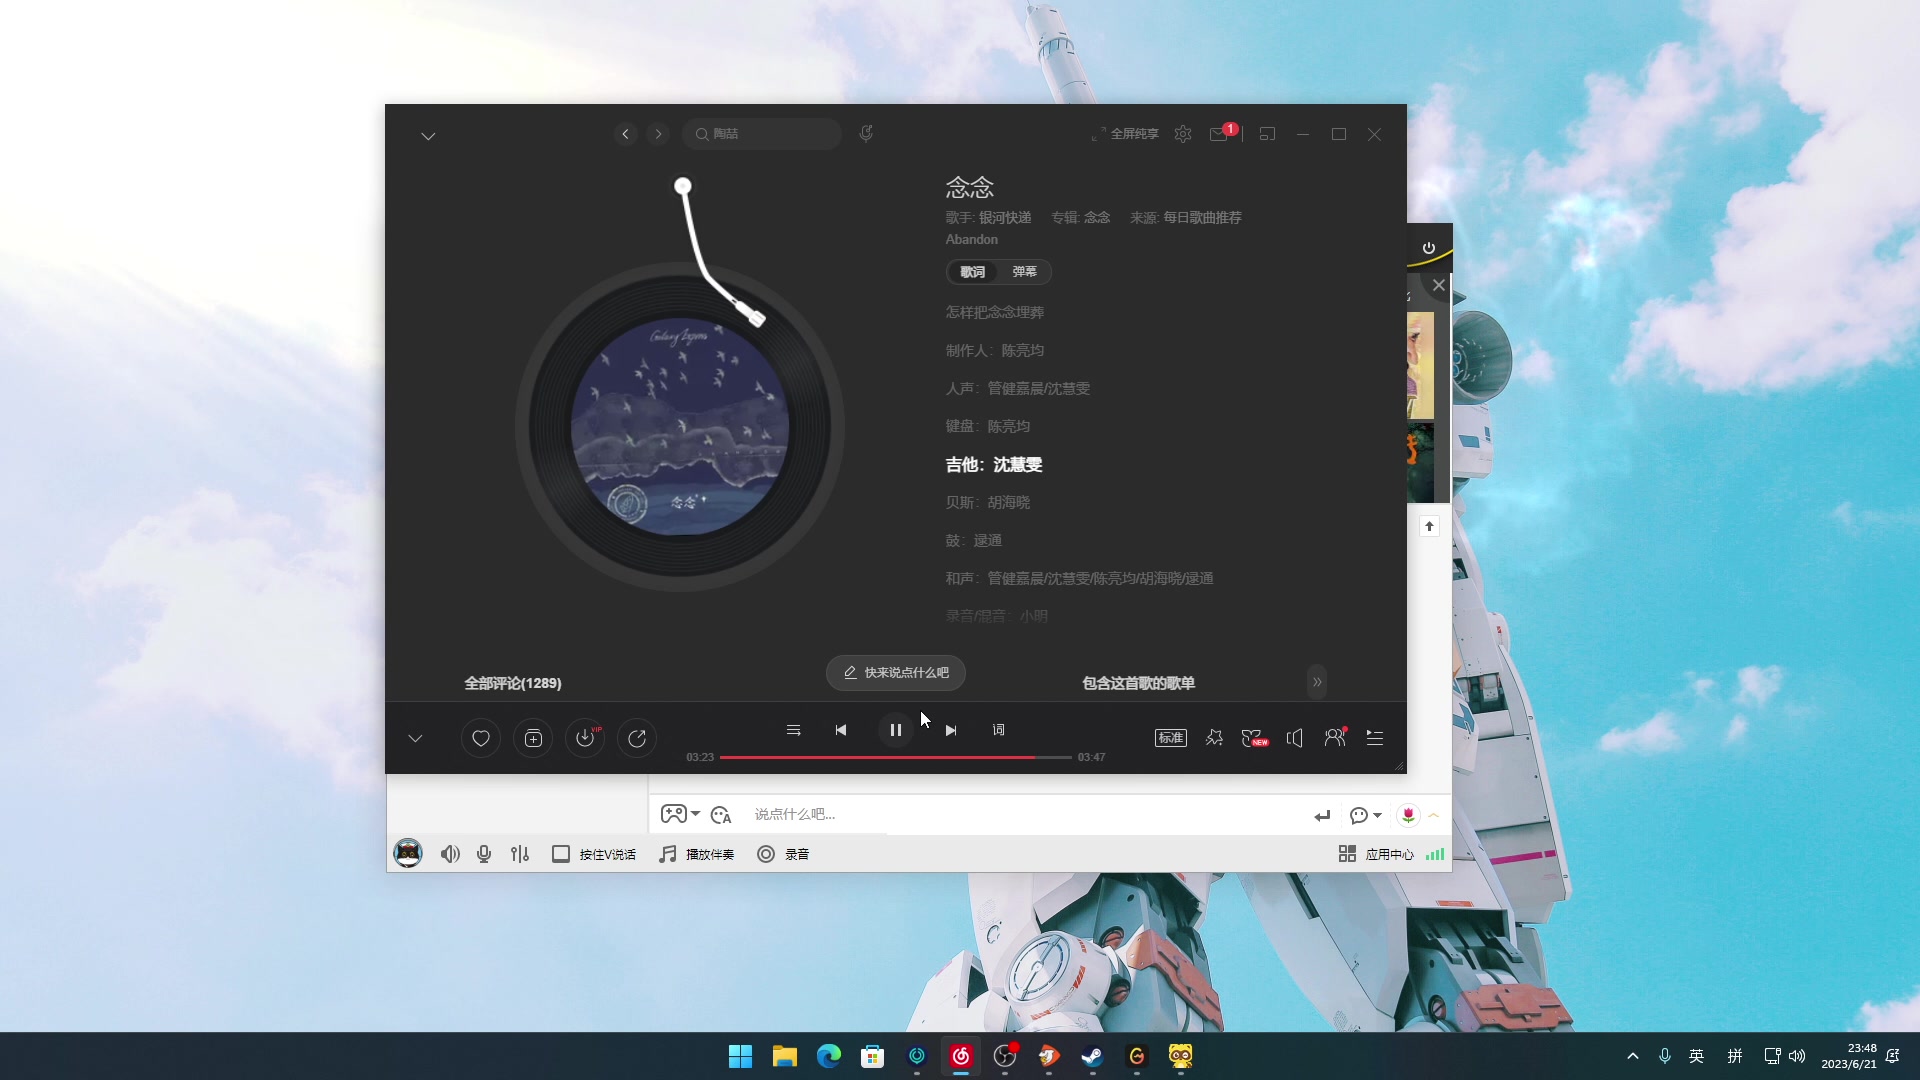Click the power icon in background window

click(1429, 248)
